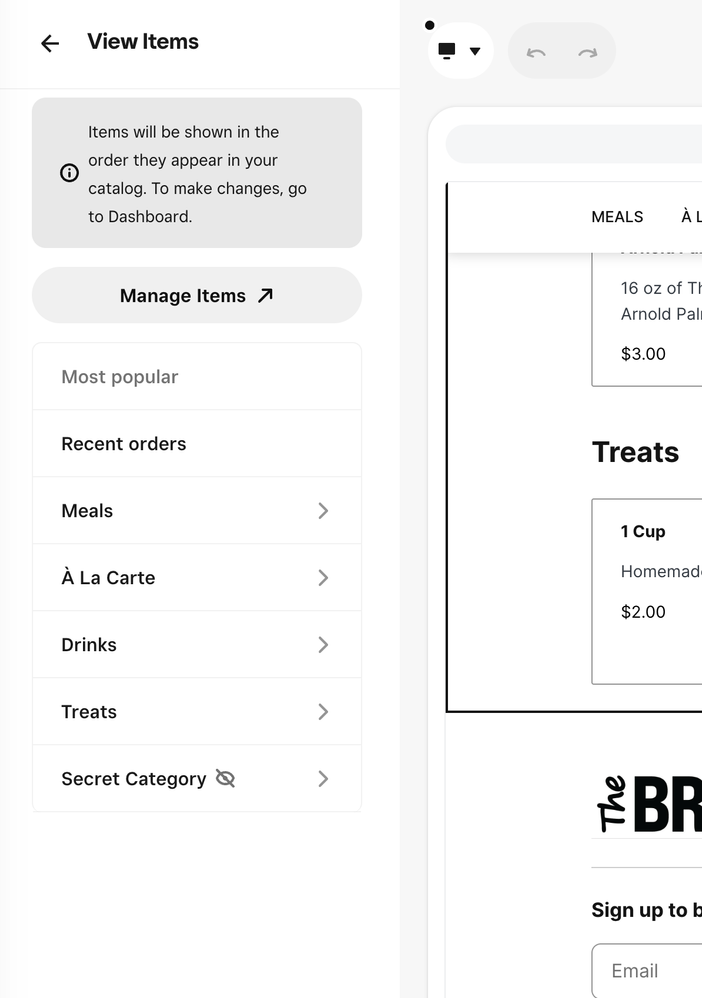The height and width of the screenshot is (998, 702).
Task: Click the info icon in the notice box
Action: click(x=69, y=173)
